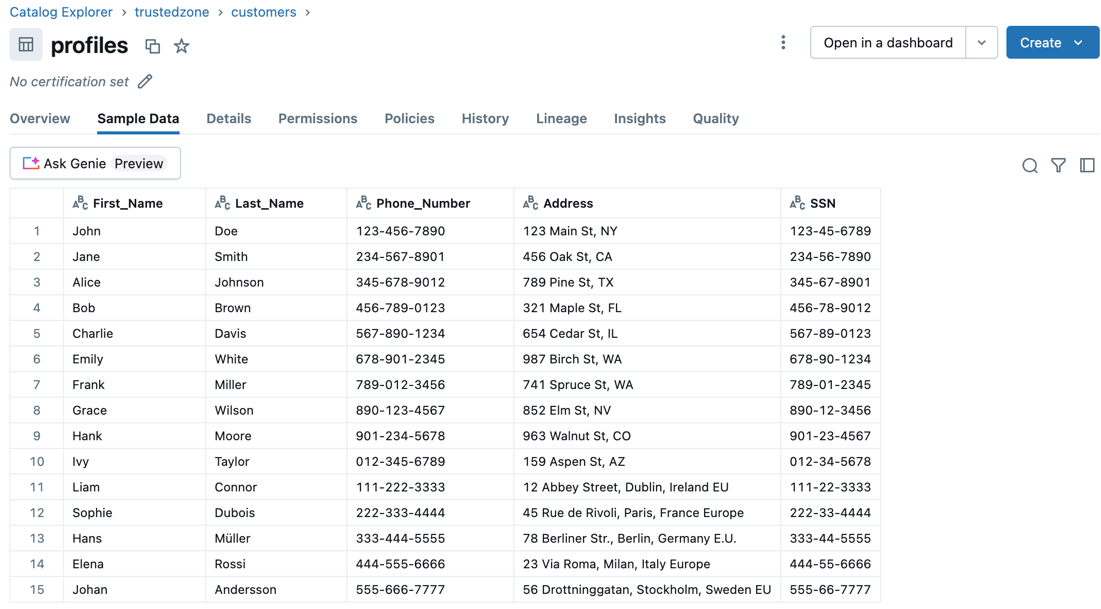
Task: Click SSN value 567-89-0123
Action: coord(831,334)
